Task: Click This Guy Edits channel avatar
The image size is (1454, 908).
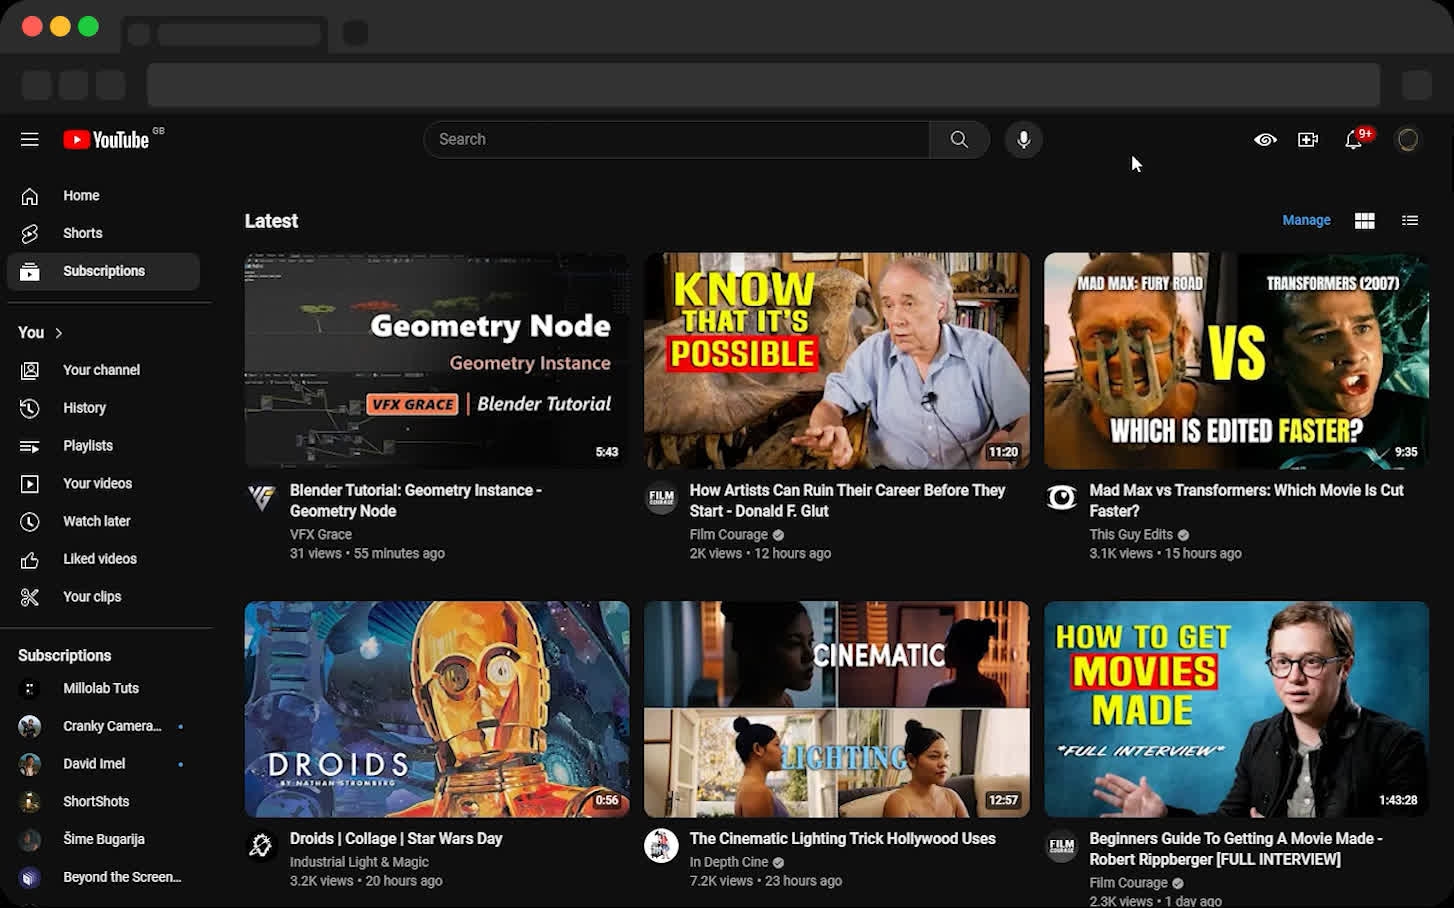Action: [x=1061, y=498]
